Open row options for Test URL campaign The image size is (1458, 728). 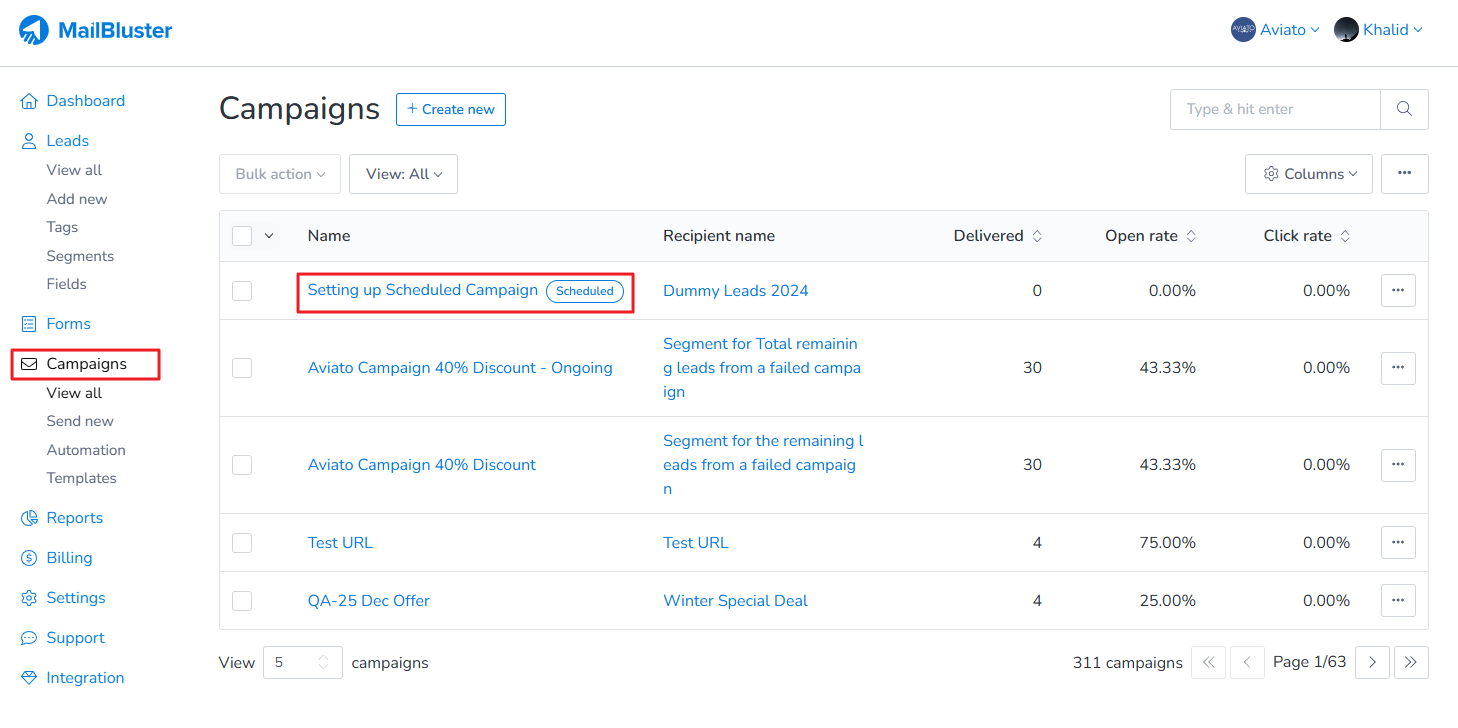(1398, 543)
